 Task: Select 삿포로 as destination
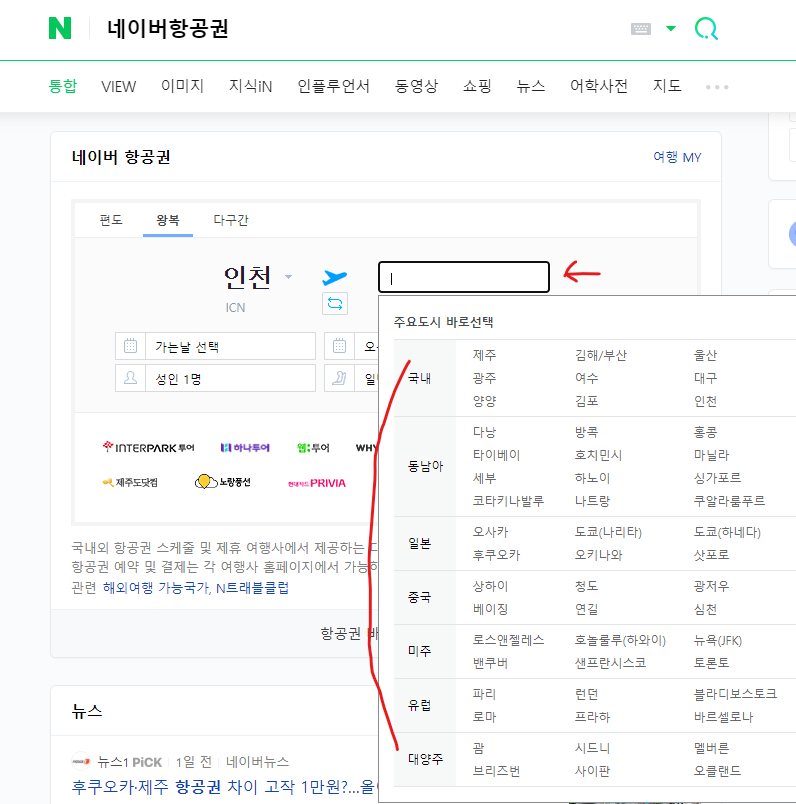coord(711,555)
